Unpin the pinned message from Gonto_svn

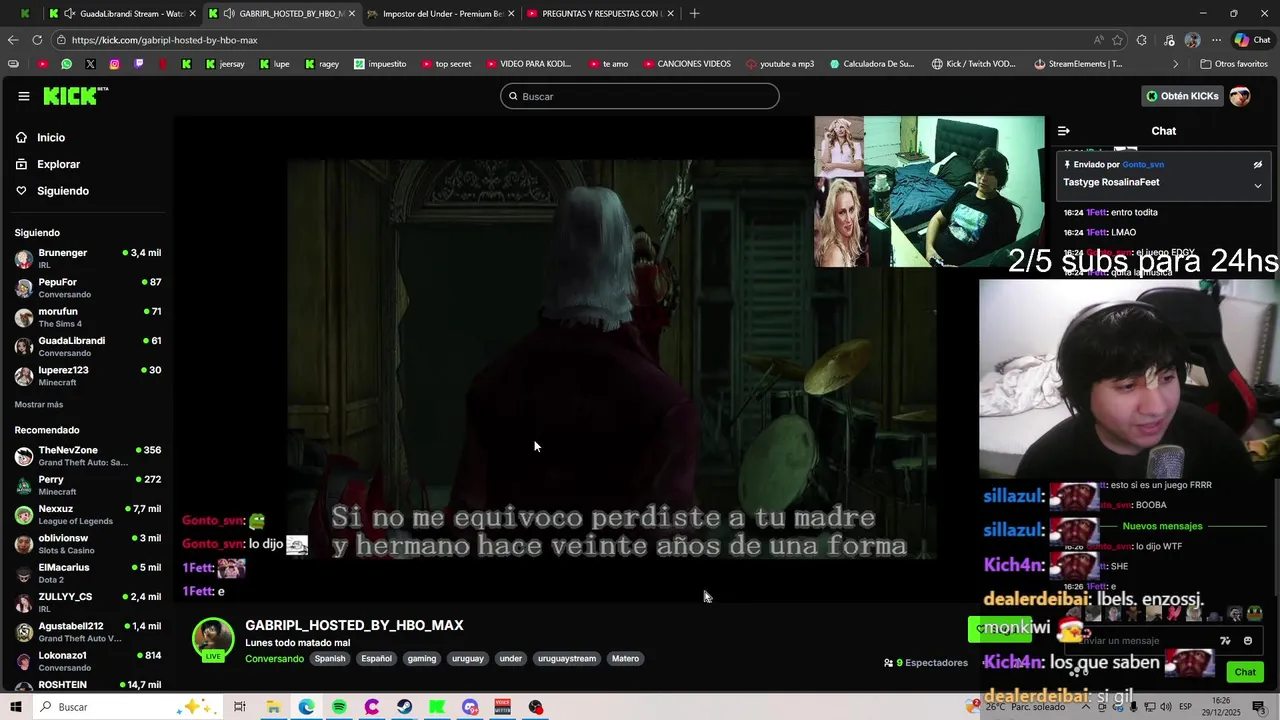1257,164
